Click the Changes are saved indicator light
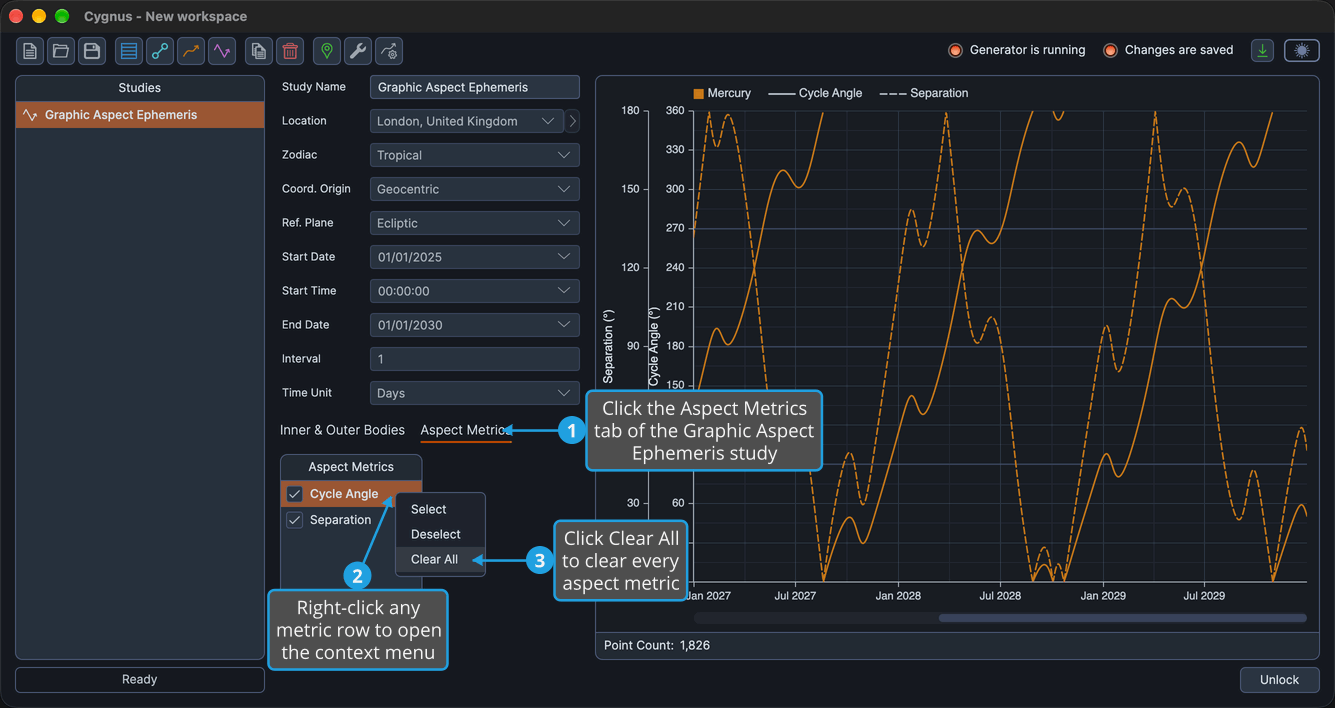Viewport: 1335px width, 708px height. point(1110,50)
